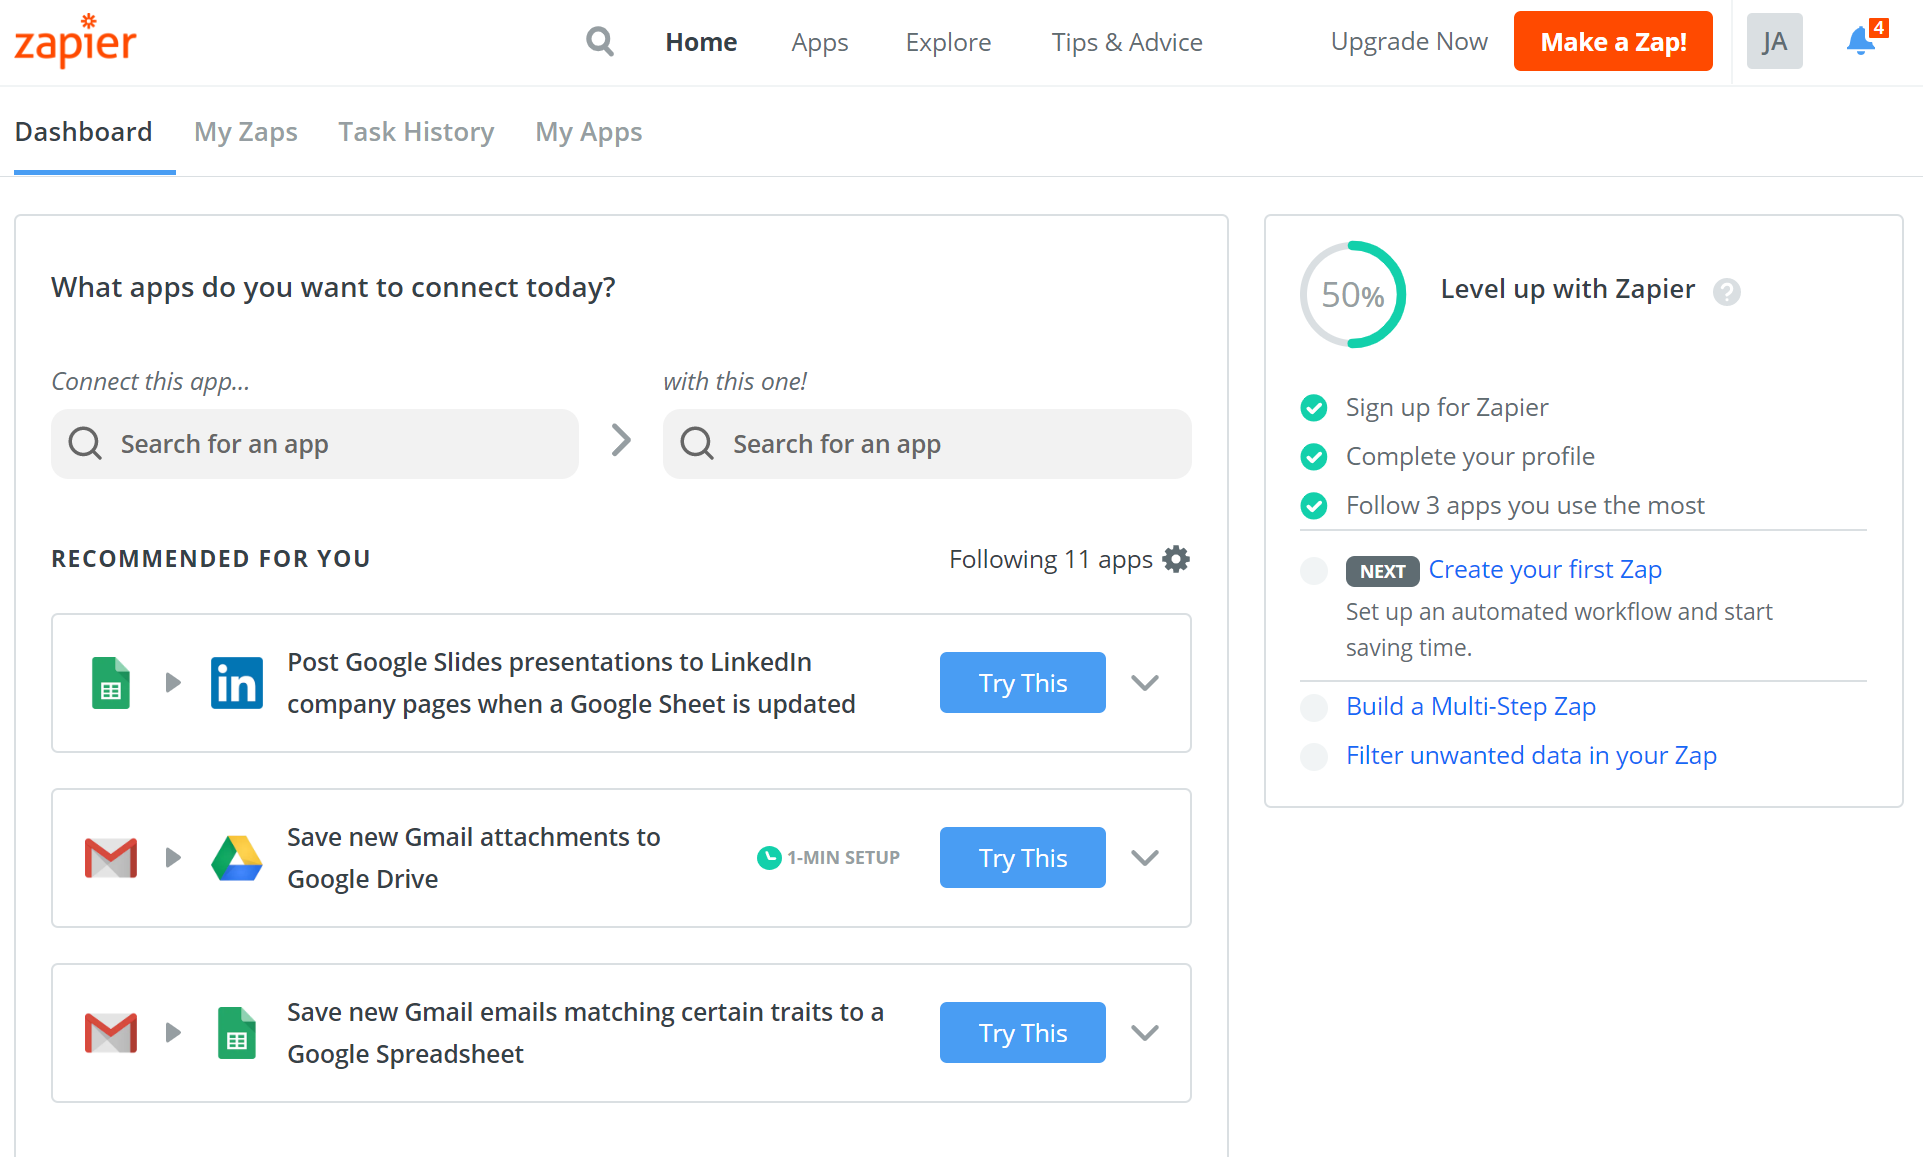1923x1157 pixels.
Task: Click the Connect this app search field
Action: [x=315, y=443]
